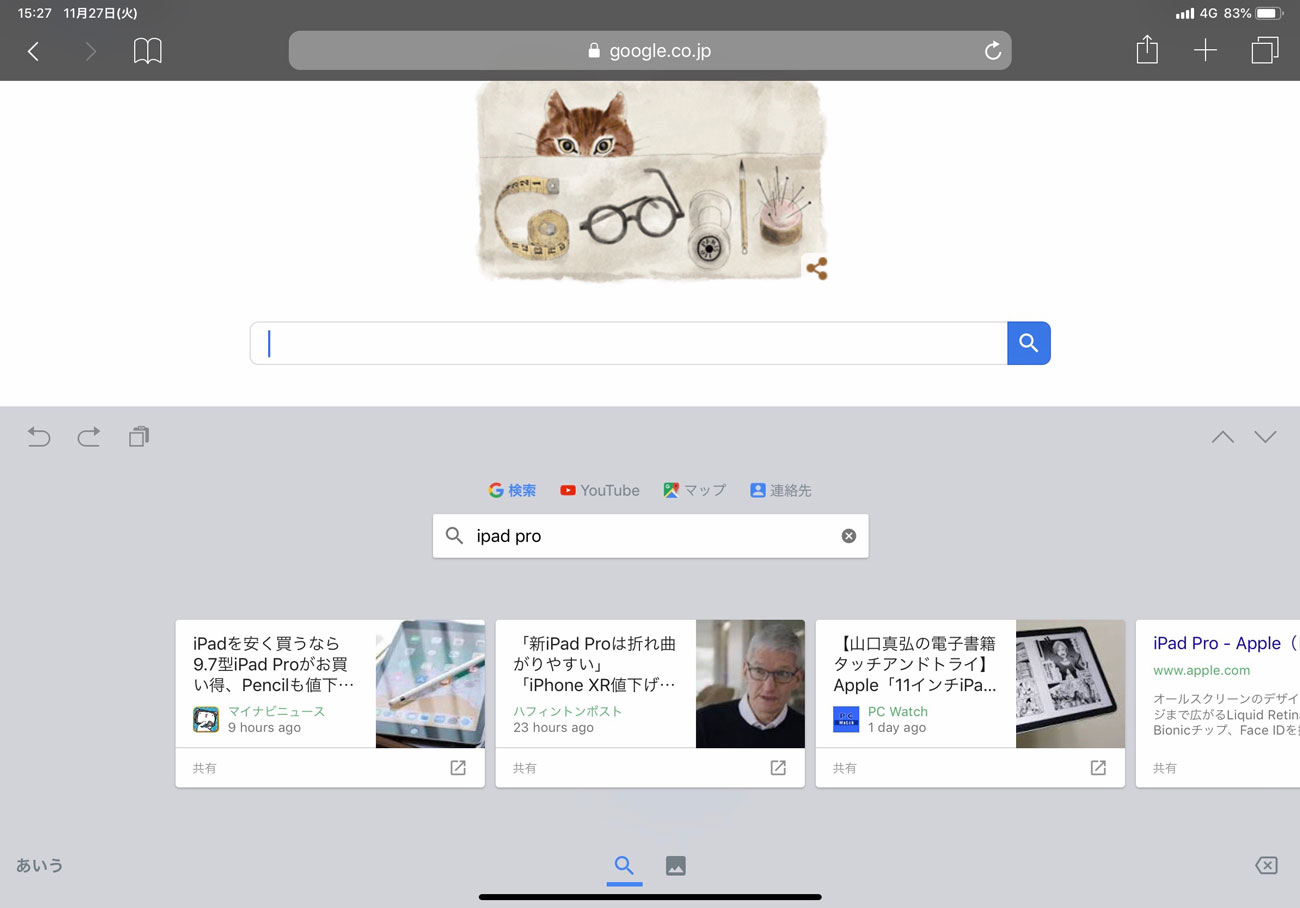Select the web search magnifier tab
Viewport: 1300px width, 908px height.
point(624,866)
